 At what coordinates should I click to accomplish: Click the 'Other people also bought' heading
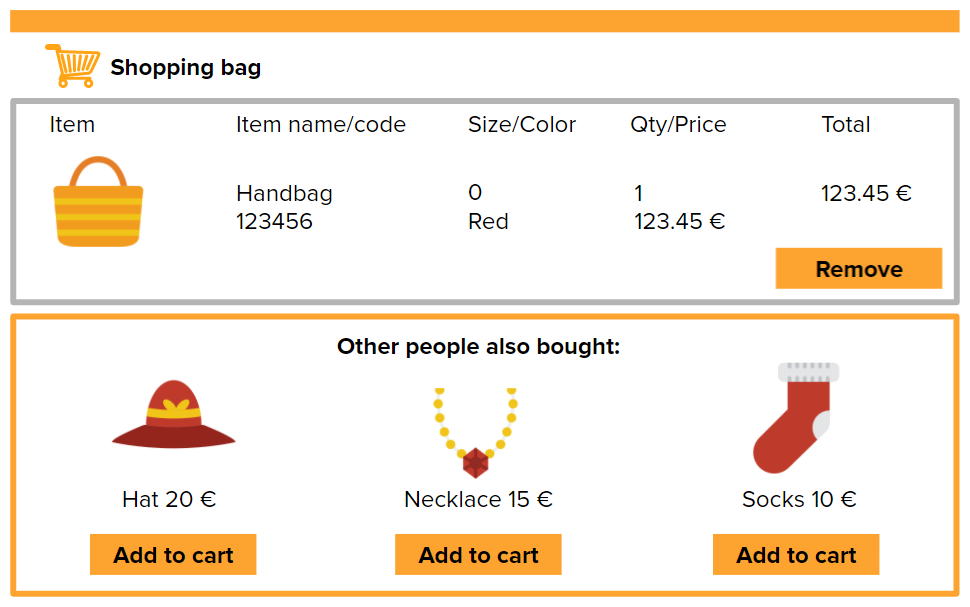pos(477,346)
